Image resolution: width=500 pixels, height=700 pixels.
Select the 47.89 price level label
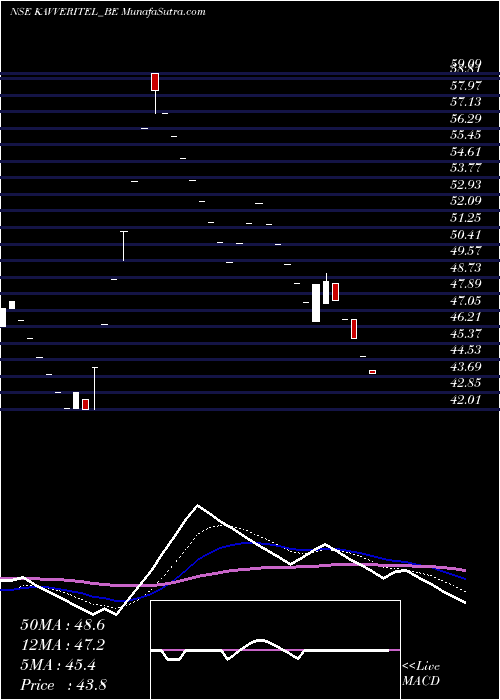[x=466, y=284]
